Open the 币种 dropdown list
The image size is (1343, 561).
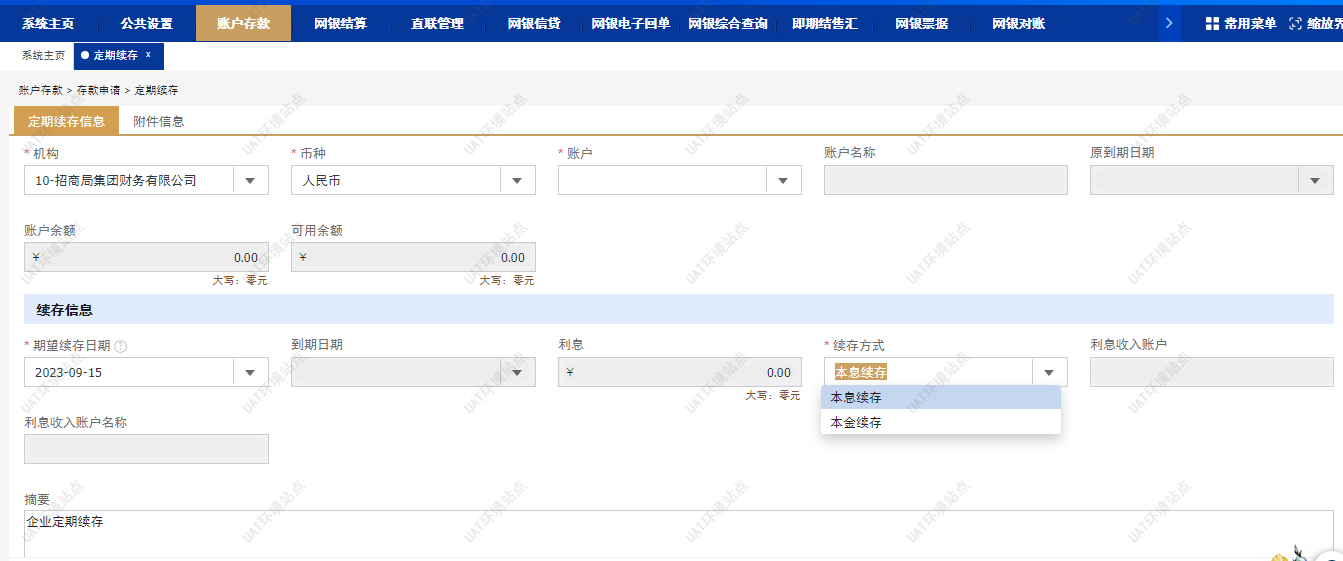[517, 181]
